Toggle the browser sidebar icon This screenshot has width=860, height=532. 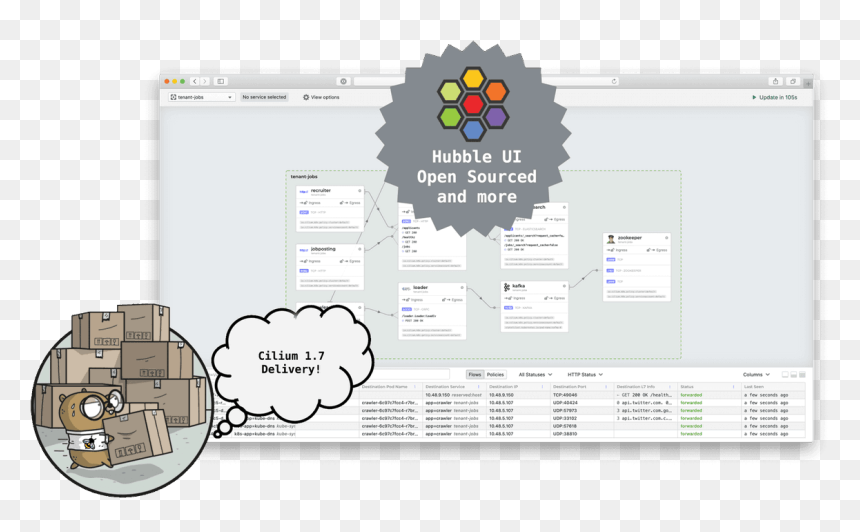click(x=220, y=81)
